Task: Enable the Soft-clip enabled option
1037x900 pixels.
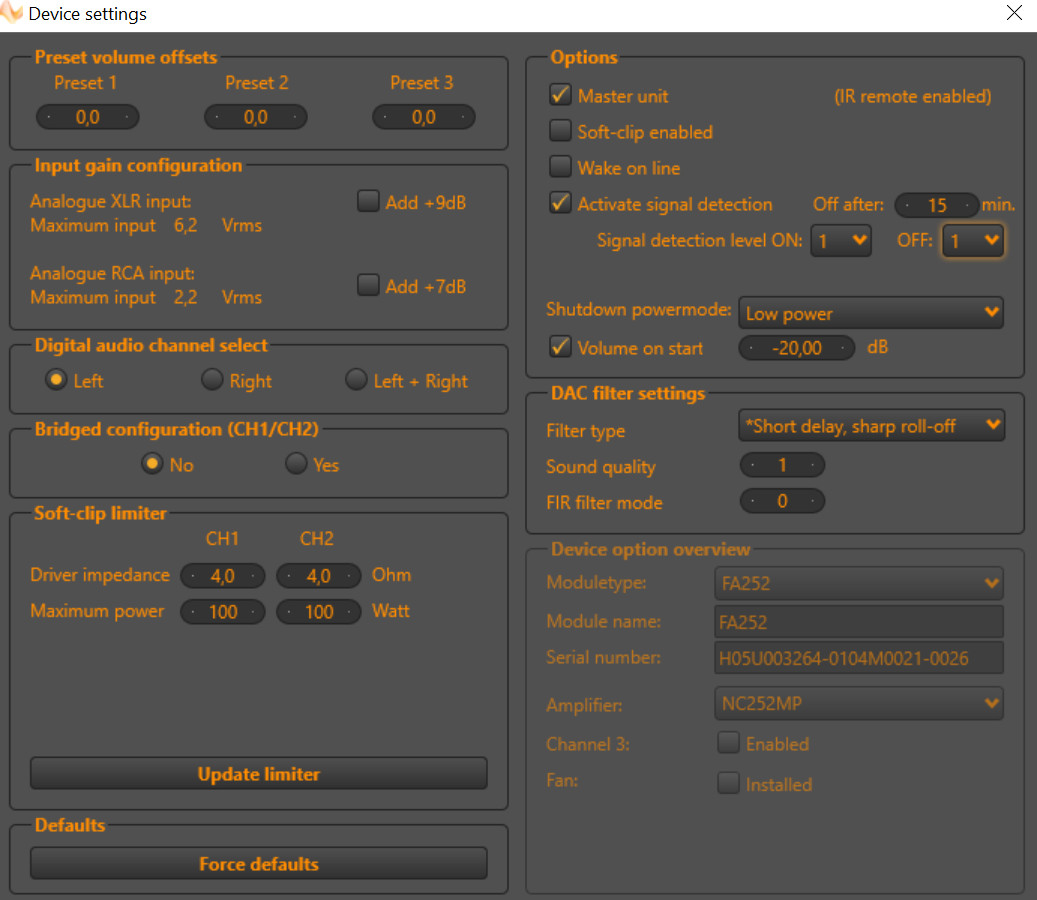Action: click(x=560, y=130)
